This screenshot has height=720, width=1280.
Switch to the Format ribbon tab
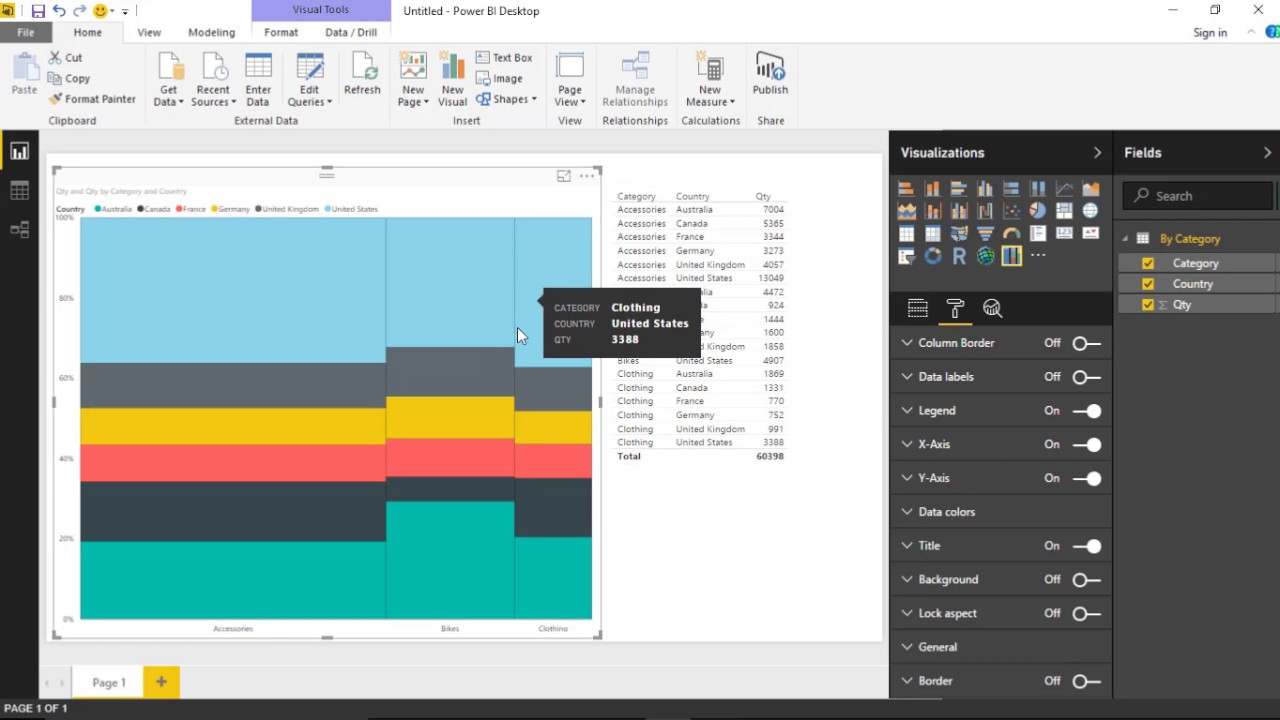281,32
